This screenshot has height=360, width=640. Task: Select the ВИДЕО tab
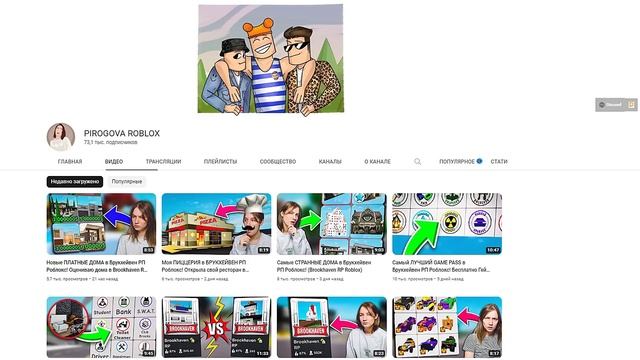click(114, 162)
